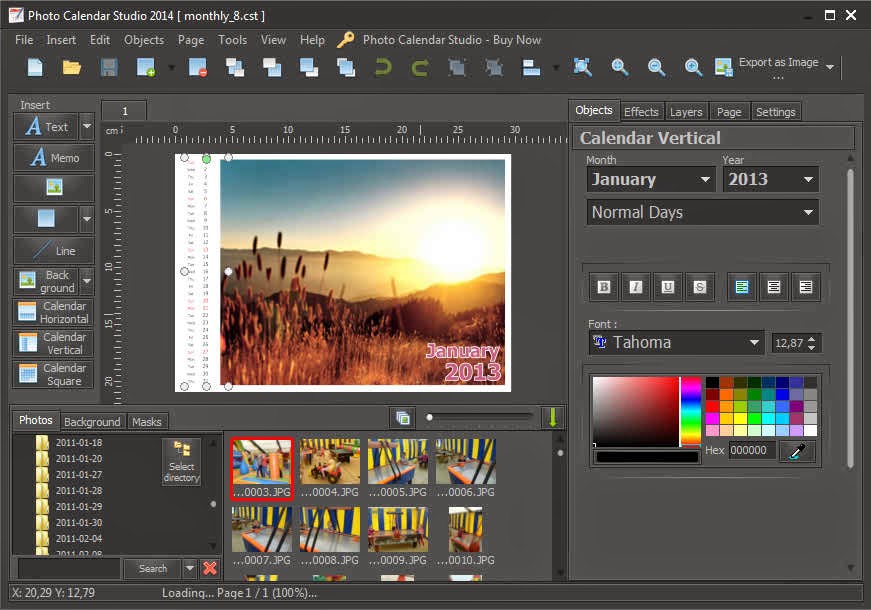871x610 pixels.
Task: Click the Select directory button
Action: click(x=182, y=462)
